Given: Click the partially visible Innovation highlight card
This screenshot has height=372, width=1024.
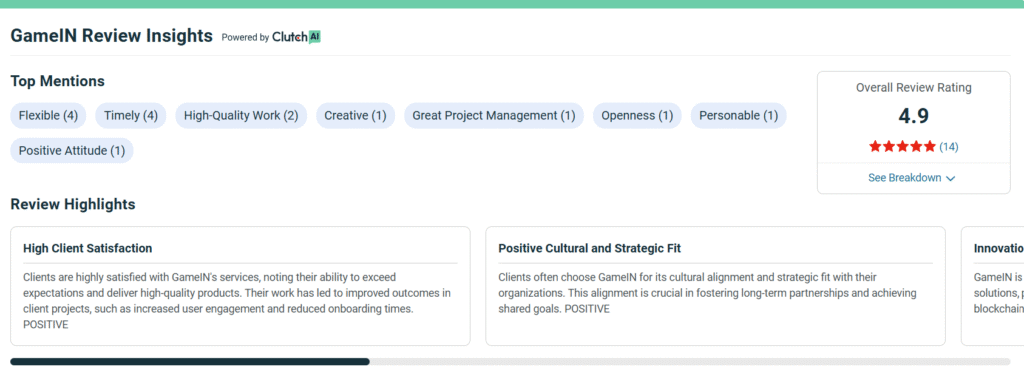Looking at the screenshot, I should point(993,286).
